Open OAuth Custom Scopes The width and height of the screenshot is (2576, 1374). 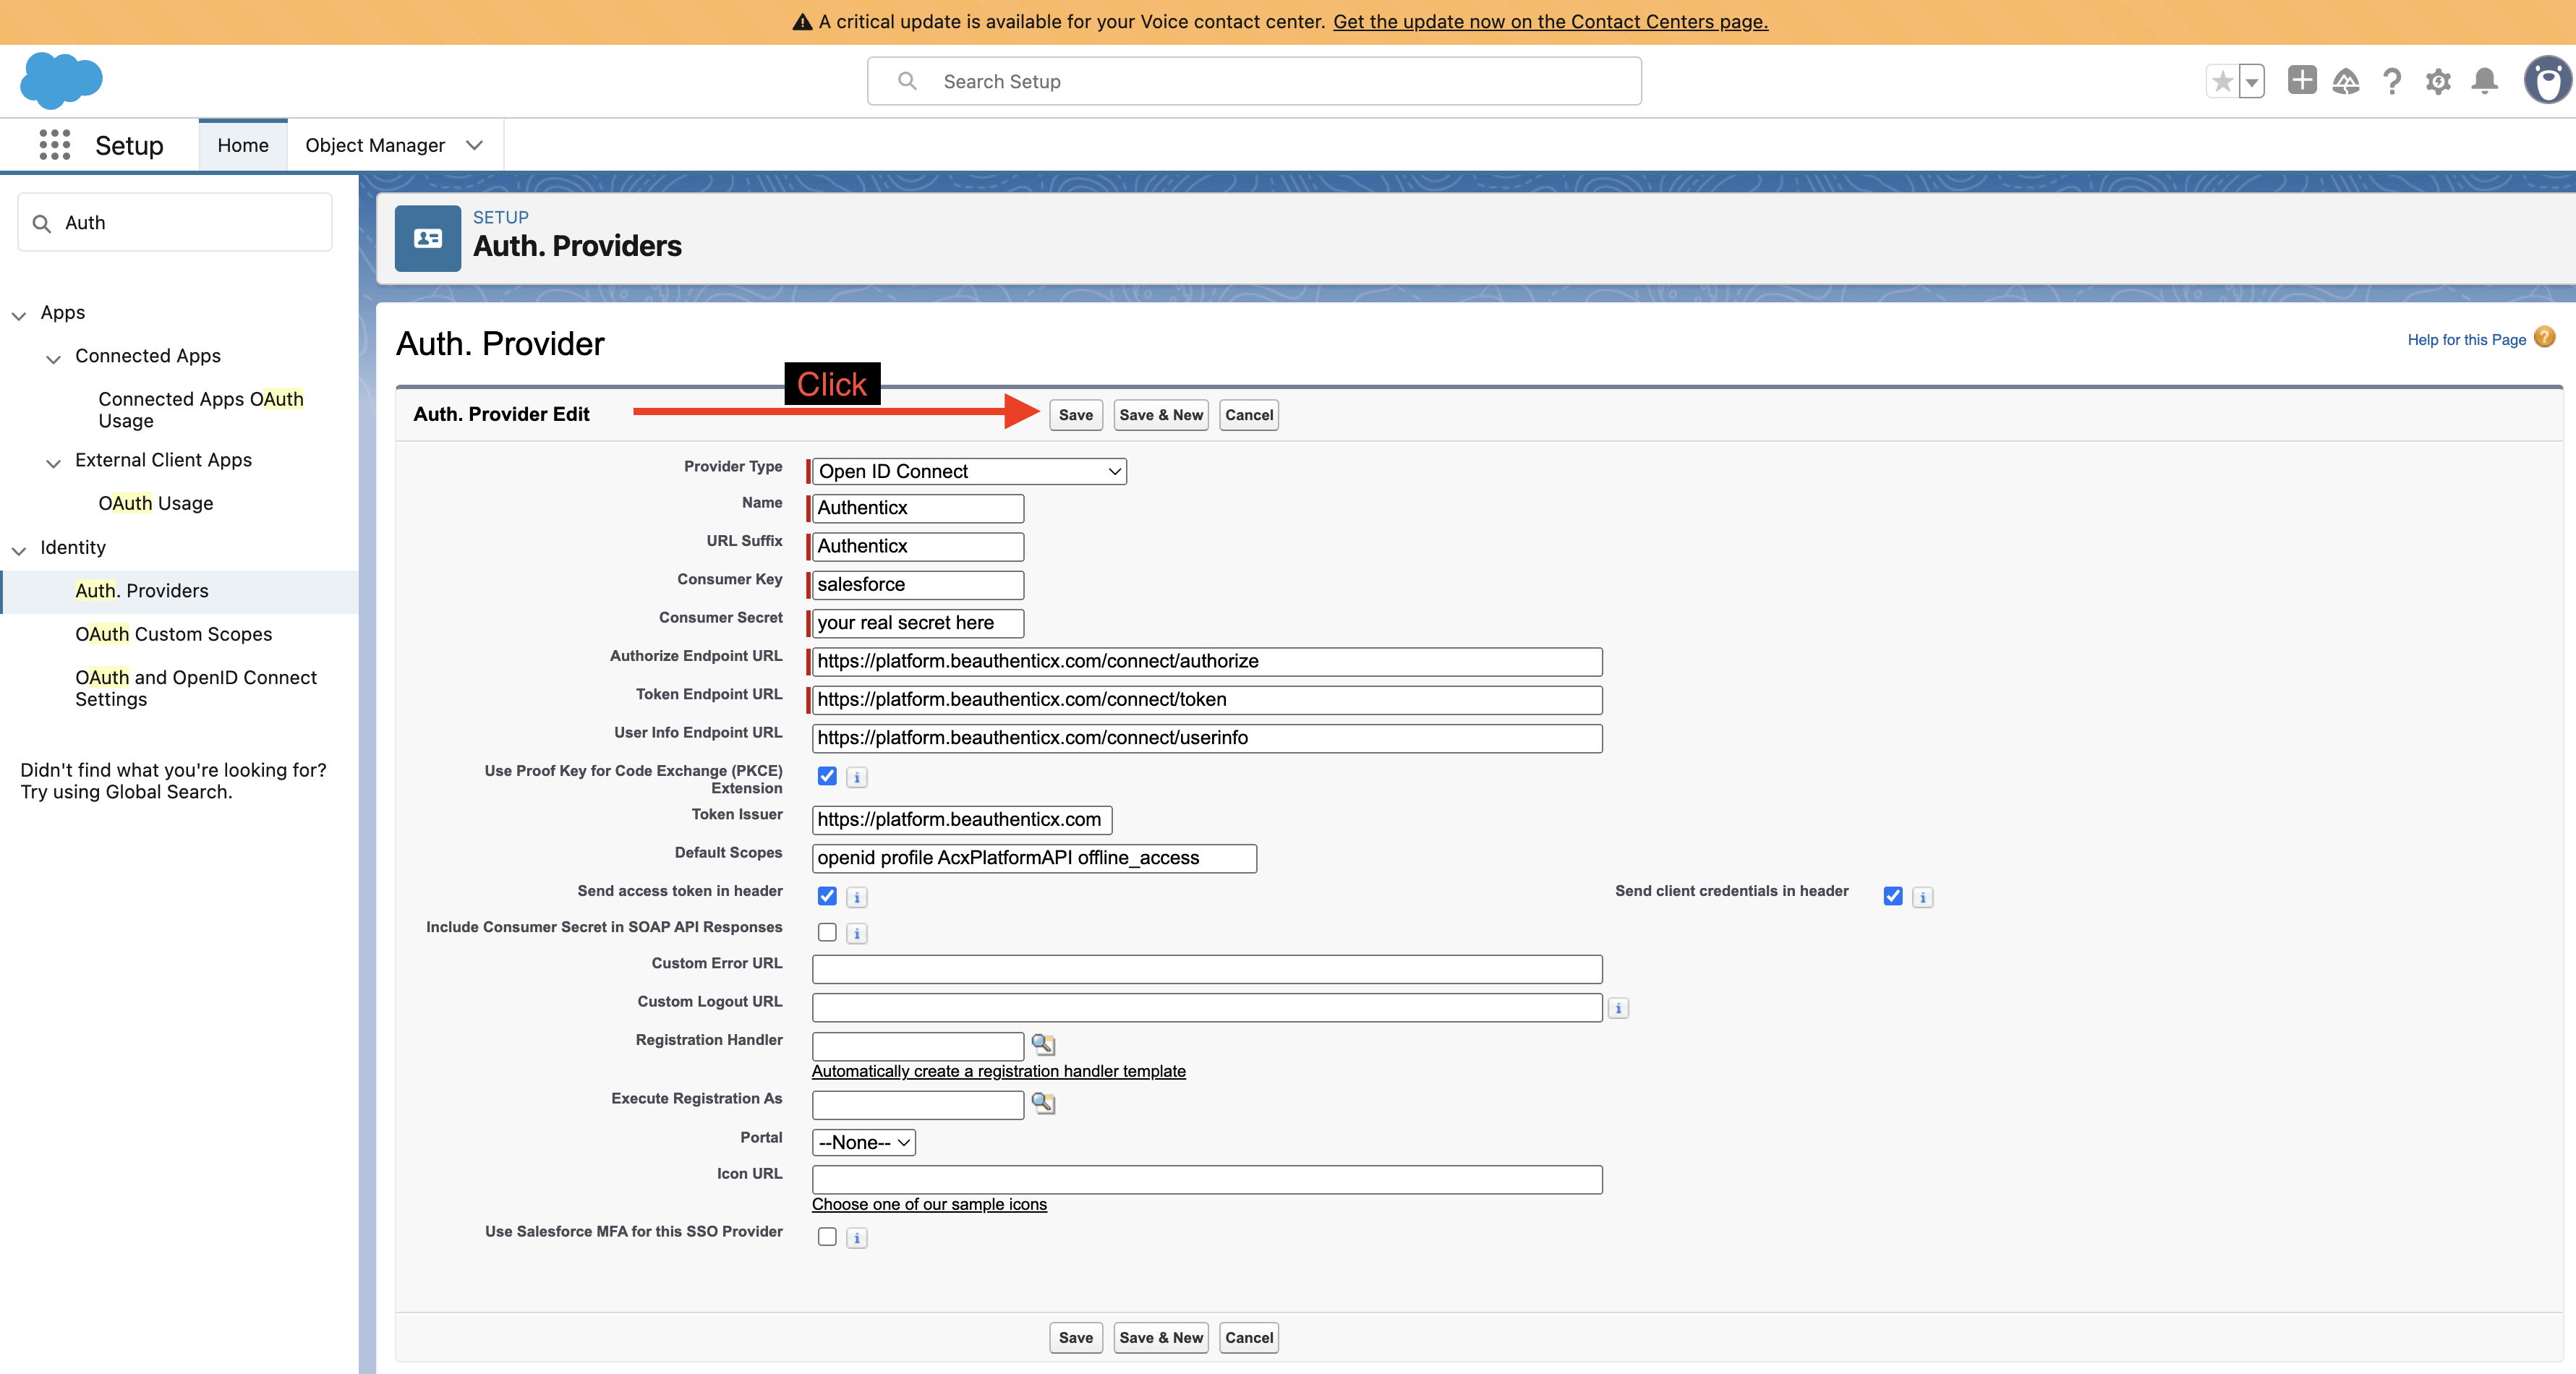[173, 634]
